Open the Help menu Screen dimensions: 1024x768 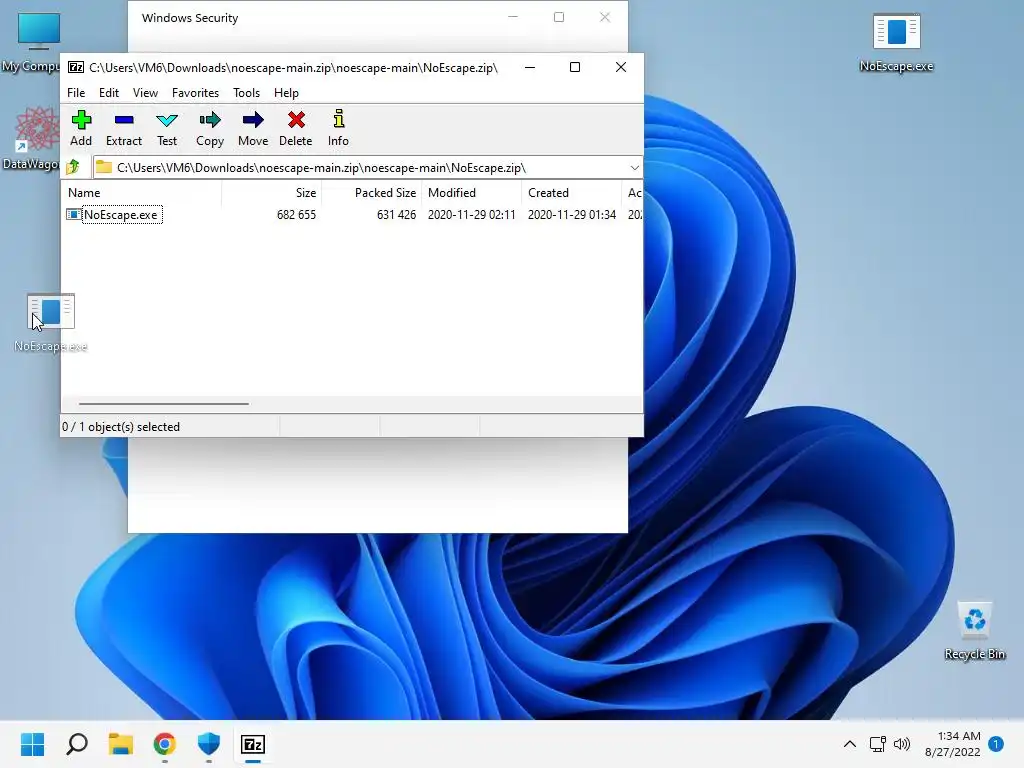(286, 93)
